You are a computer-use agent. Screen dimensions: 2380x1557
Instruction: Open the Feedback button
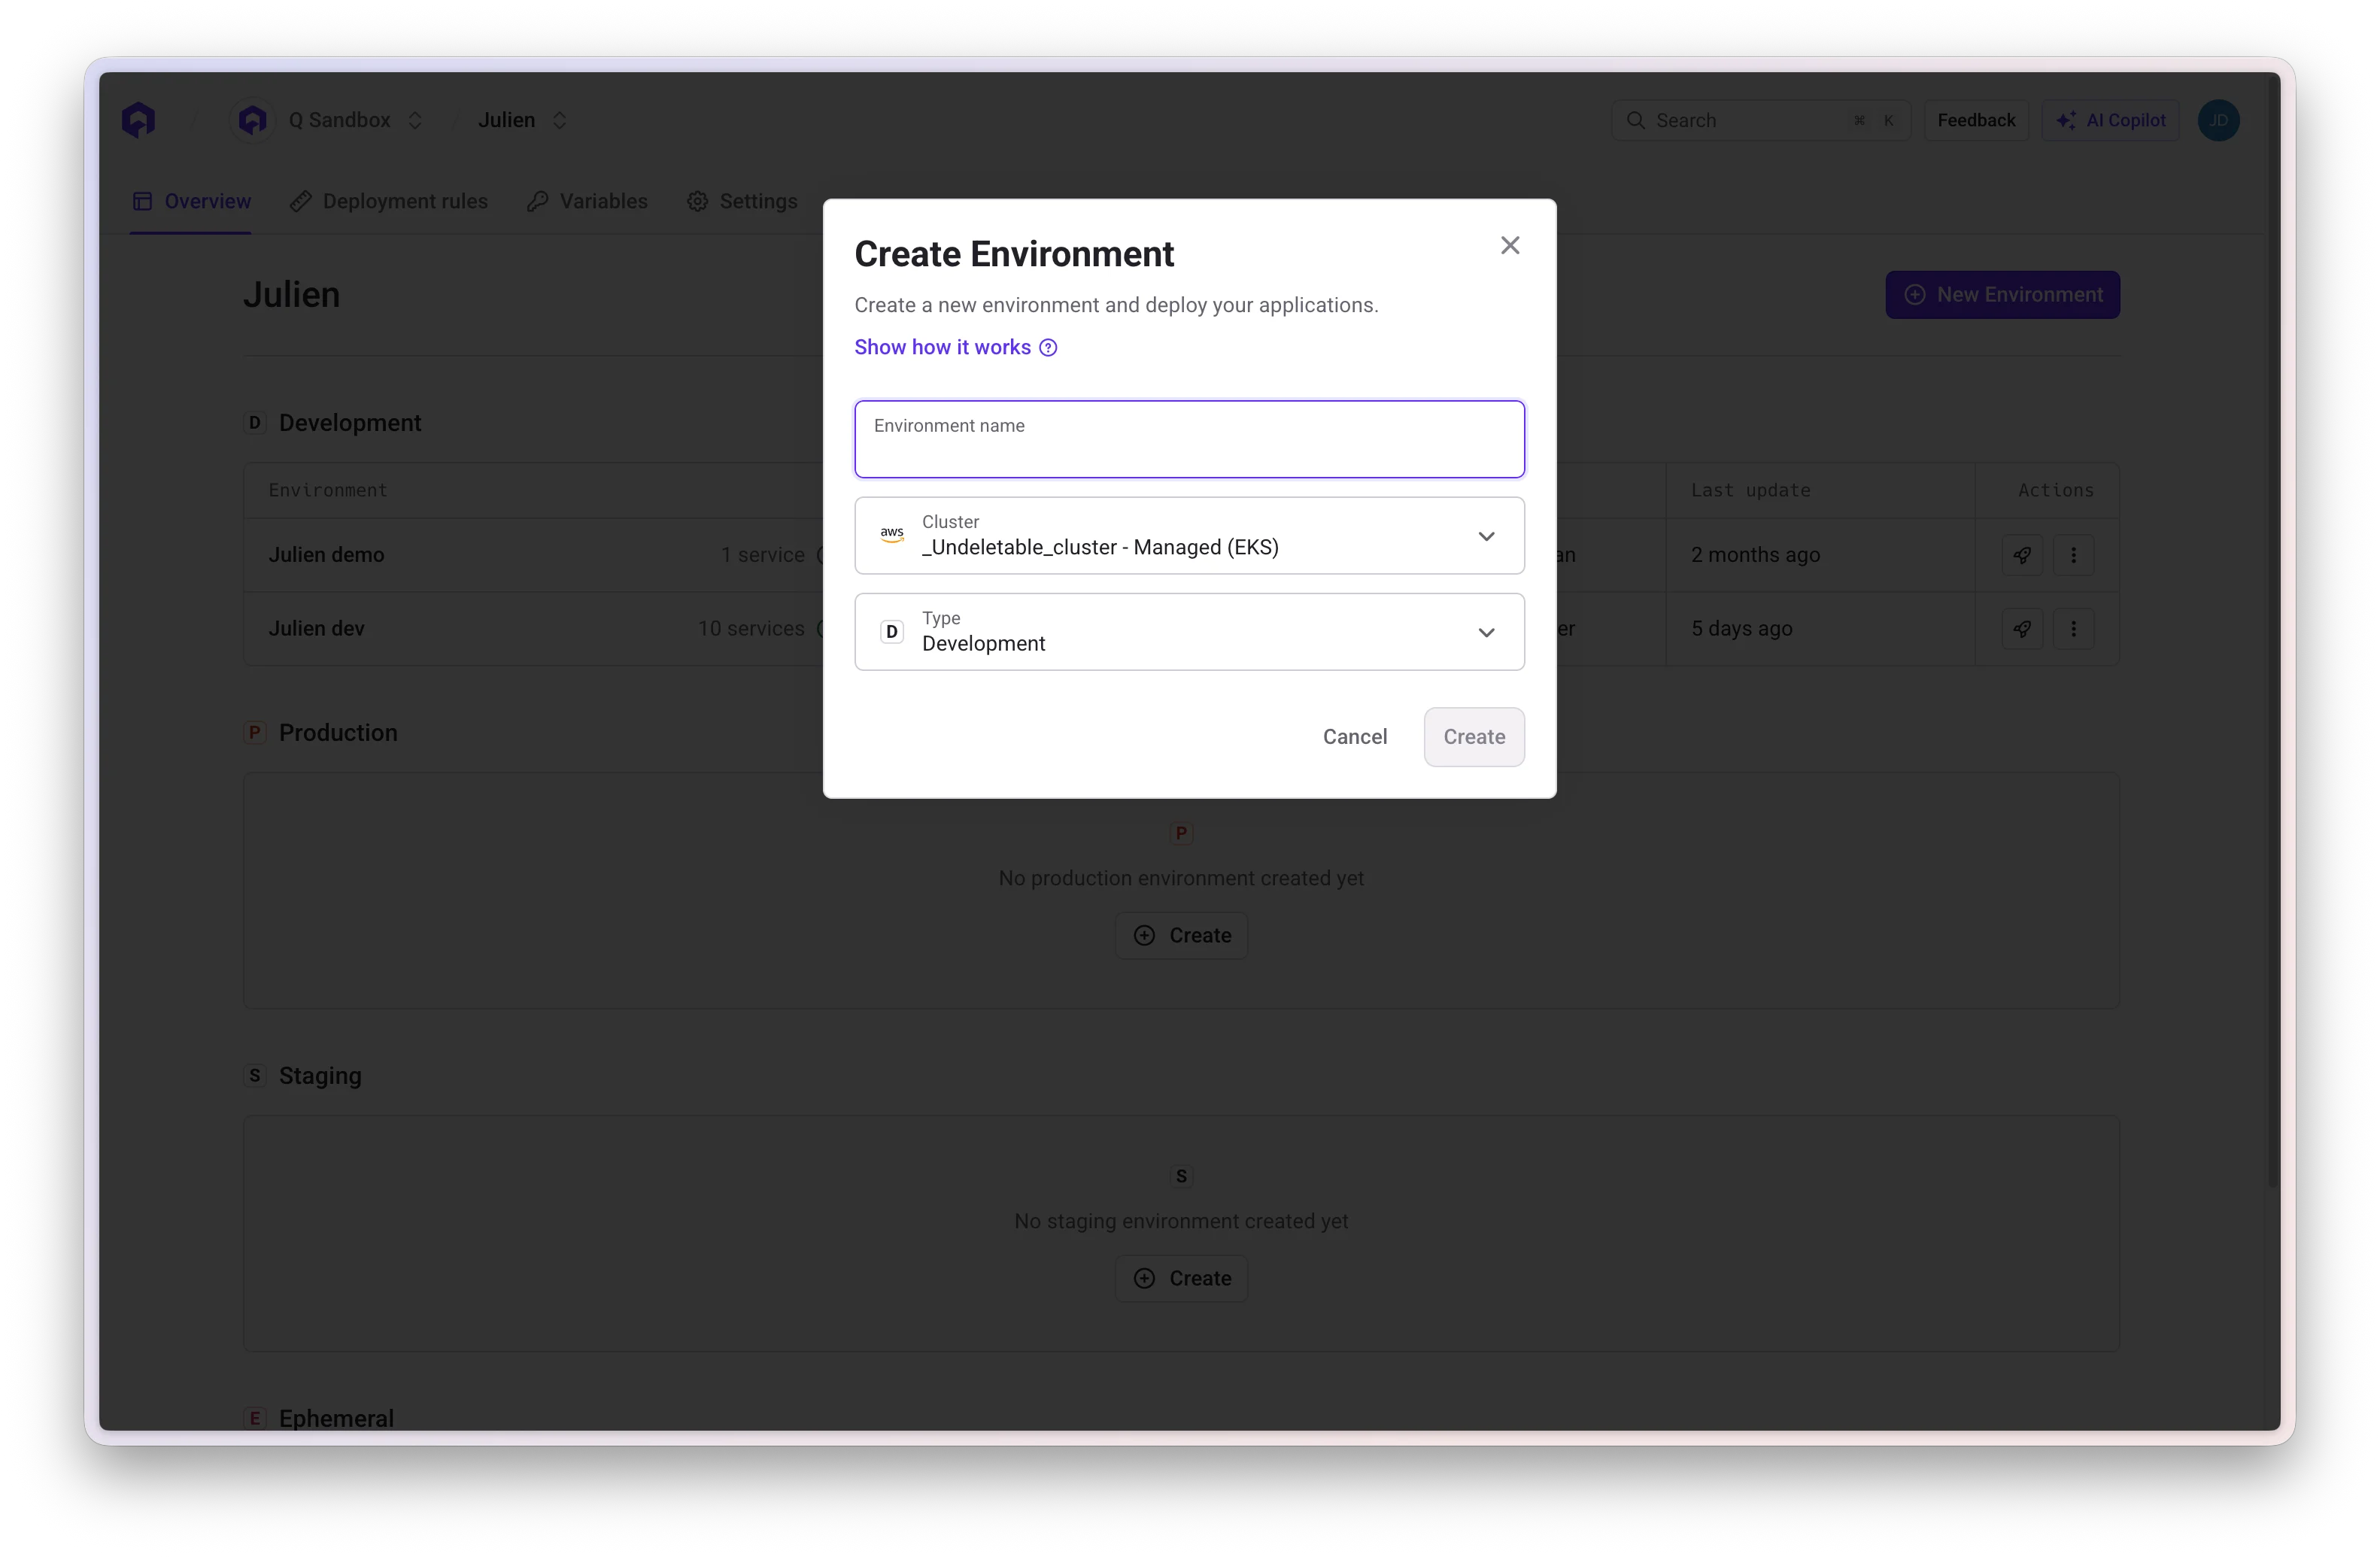1976,120
